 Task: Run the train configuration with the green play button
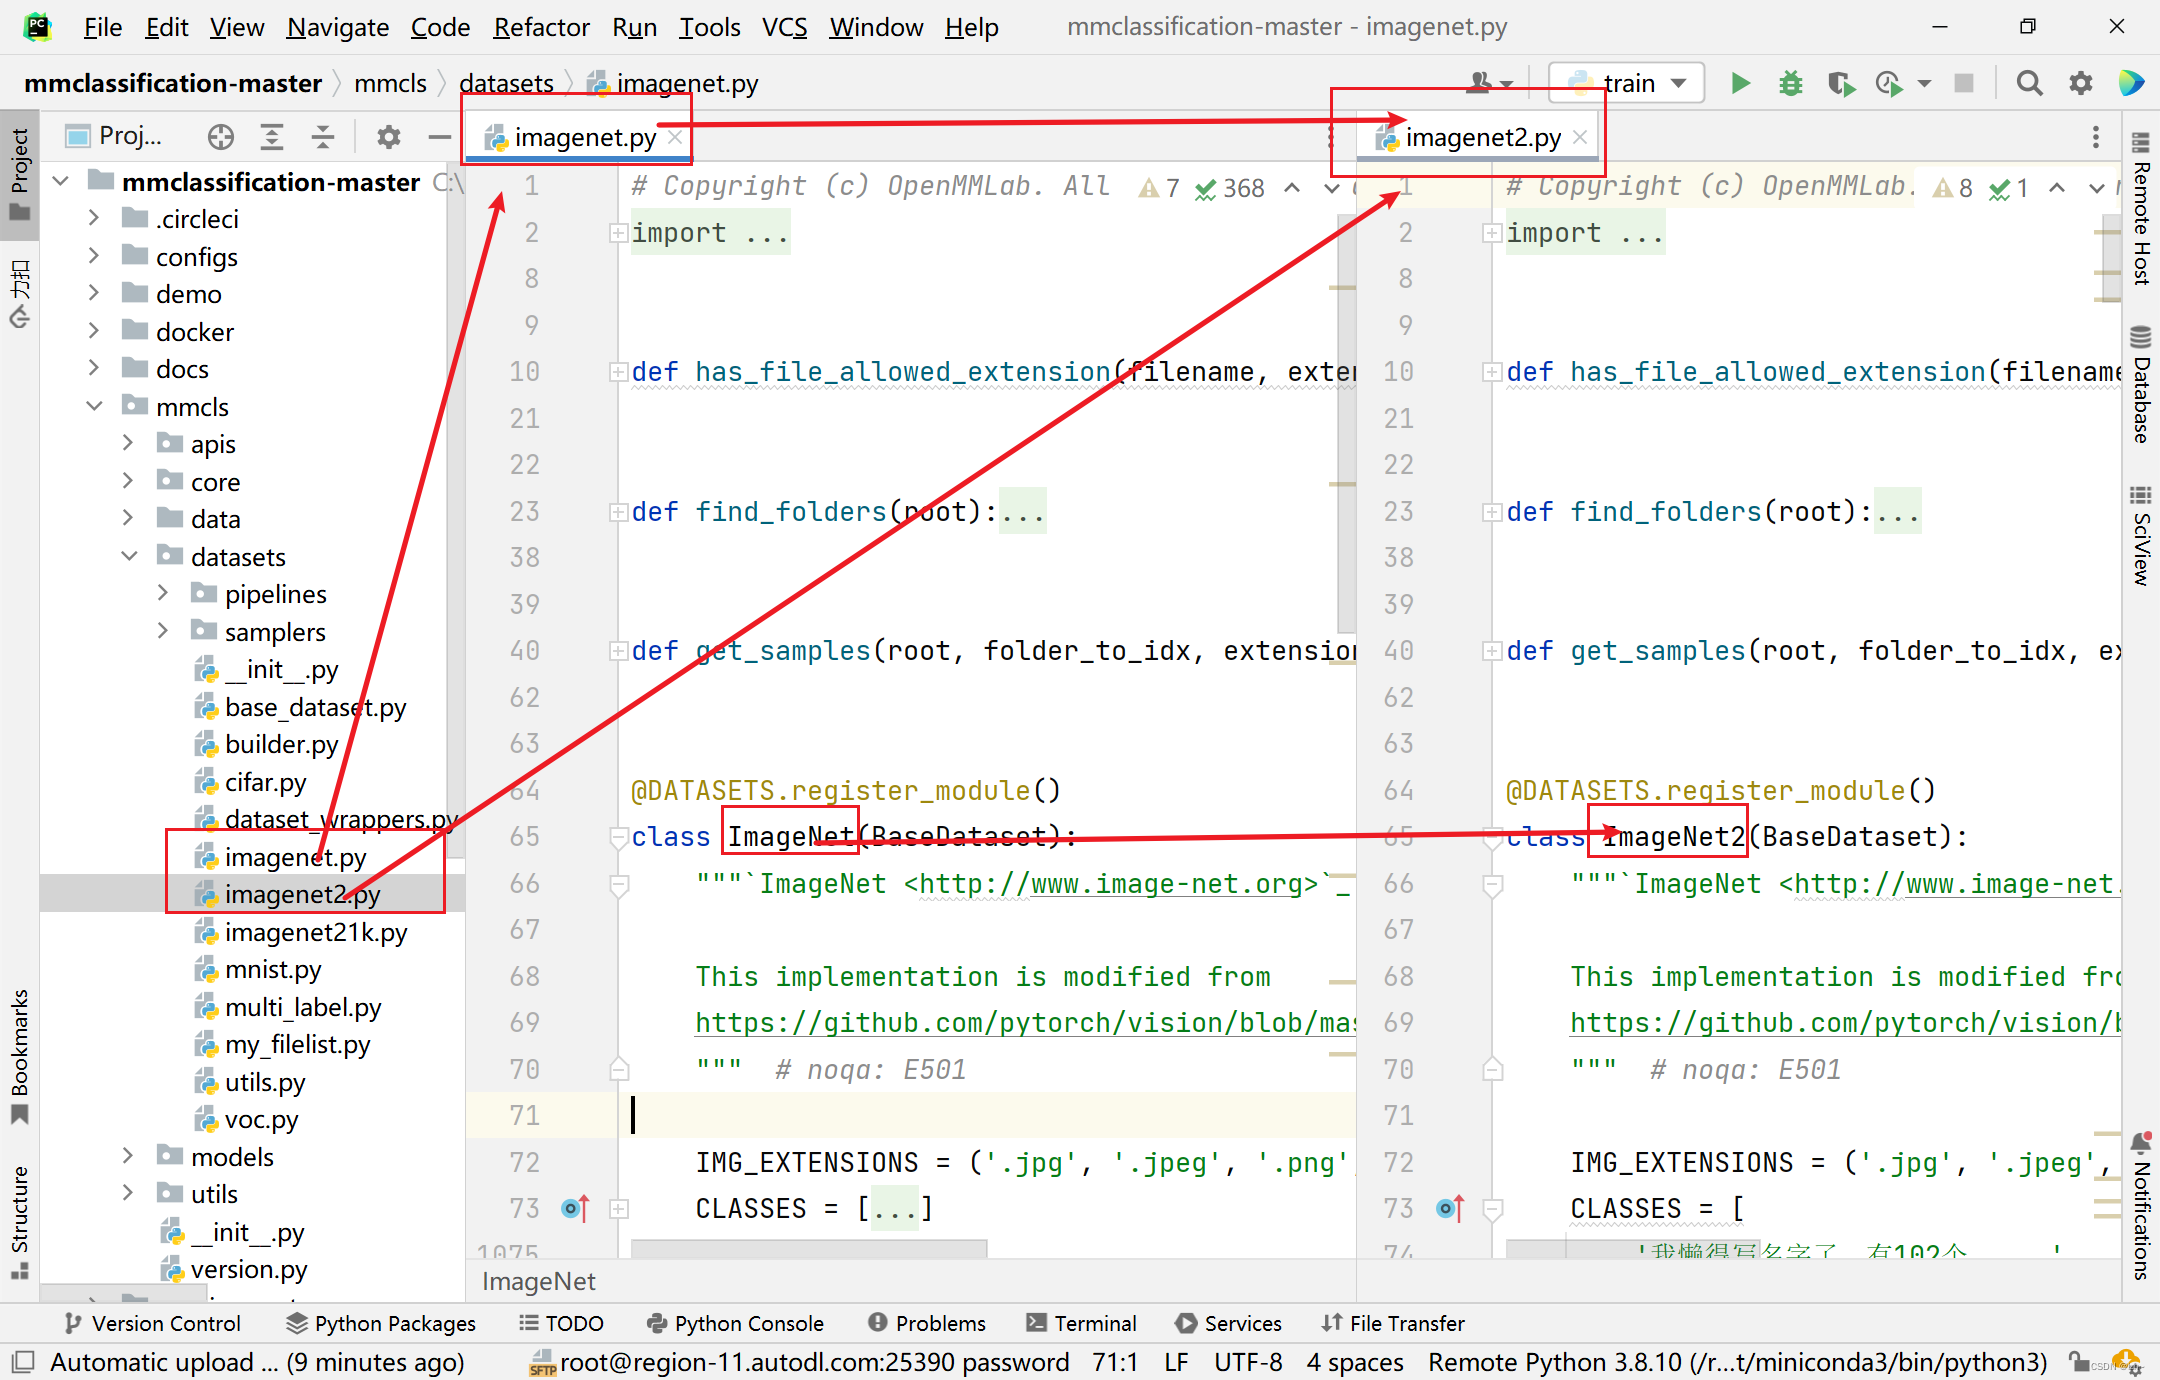coord(1740,83)
